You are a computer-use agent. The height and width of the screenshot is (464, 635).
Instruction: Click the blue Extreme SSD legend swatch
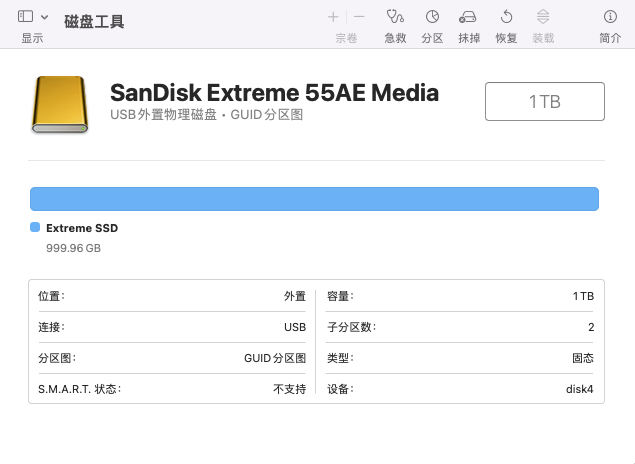tap(35, 228)
